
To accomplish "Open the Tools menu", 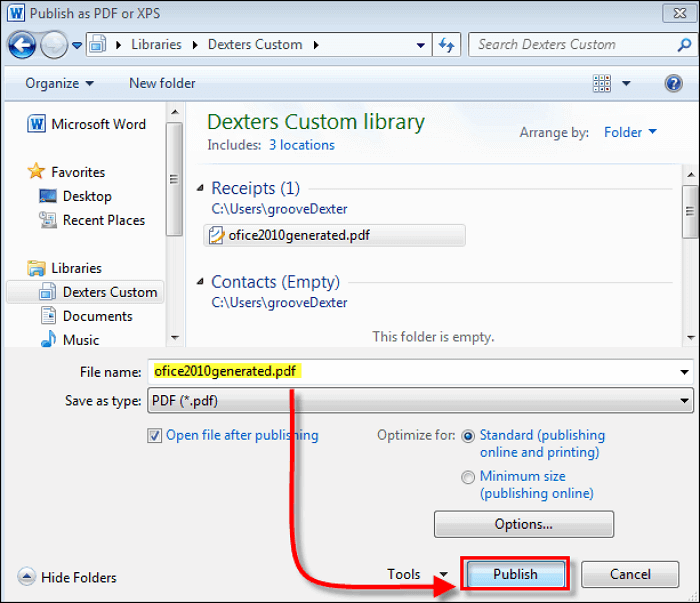I will (x=416, y=574).
